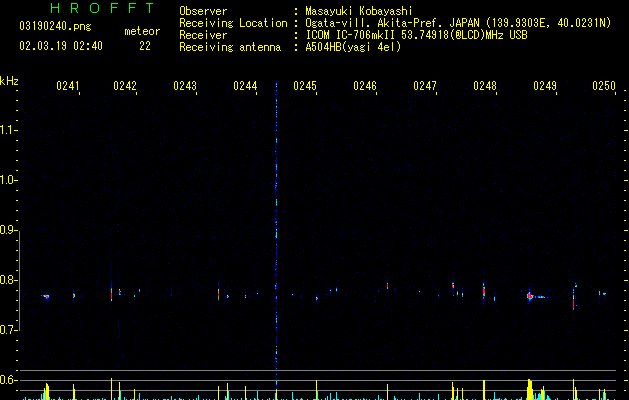The image size is (629, 400).
Task: Select the file name 03190240.png
Action: coord(55,26)
